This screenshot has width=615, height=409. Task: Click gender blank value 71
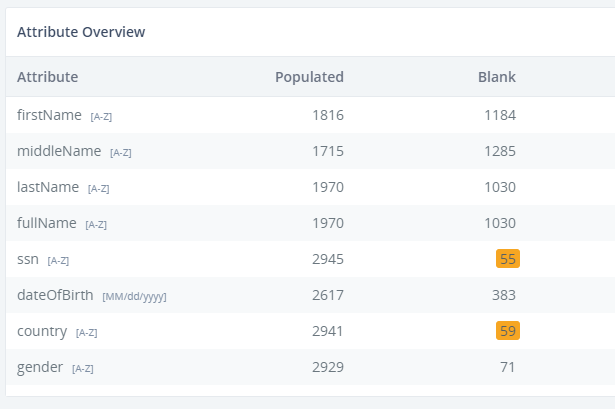click(508, 367)
